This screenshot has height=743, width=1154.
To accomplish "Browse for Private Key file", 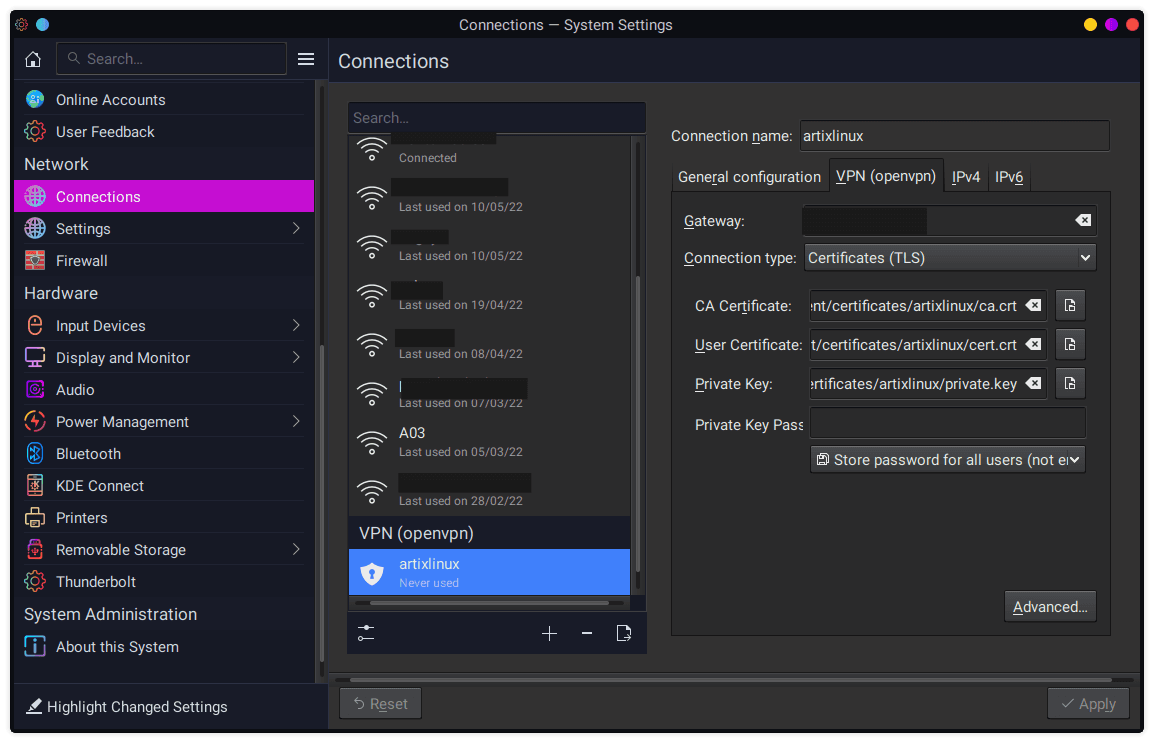I will (1070, 383).
